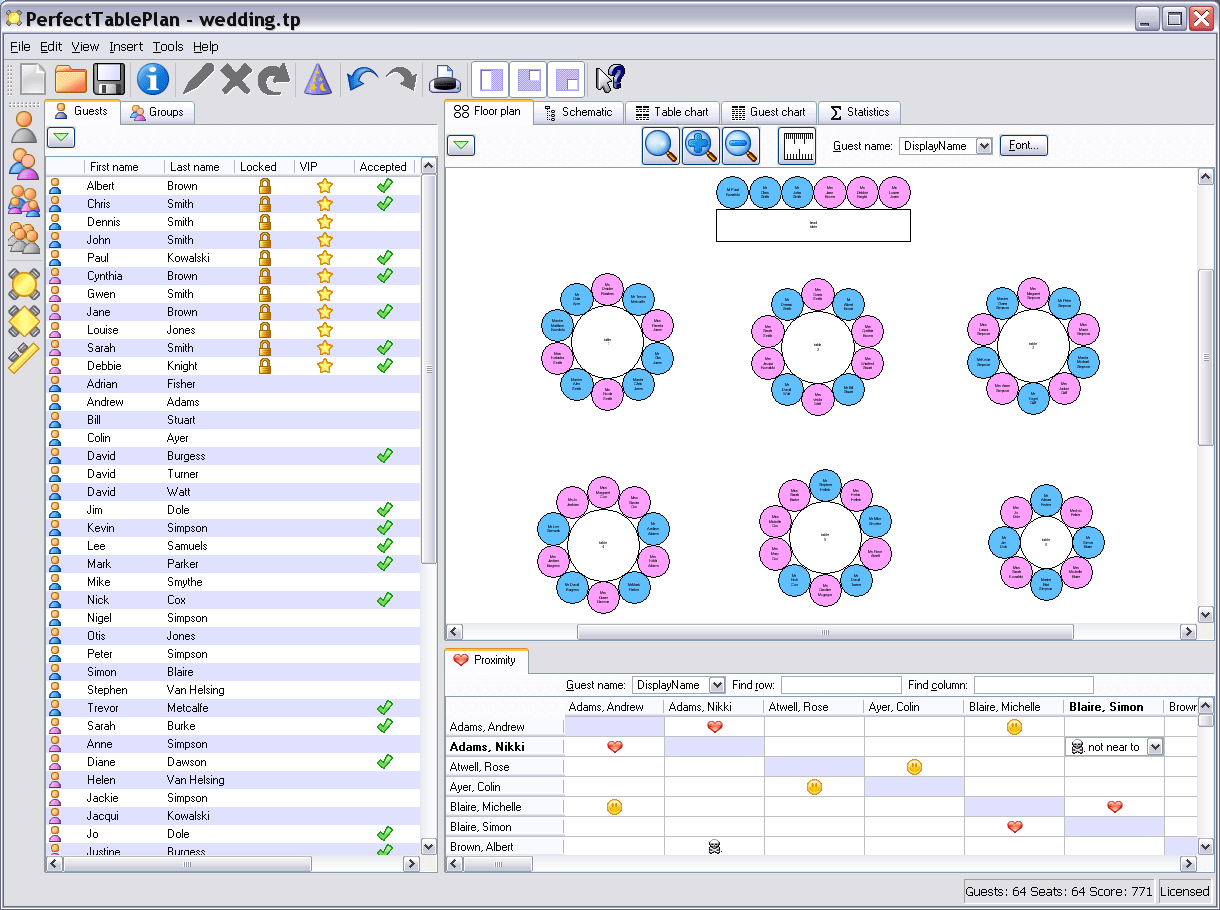The height and width of the screenshot is (910, 1220).
Task: Insert a group of guests from the sidebar
Action: click(x=24, y=237)
